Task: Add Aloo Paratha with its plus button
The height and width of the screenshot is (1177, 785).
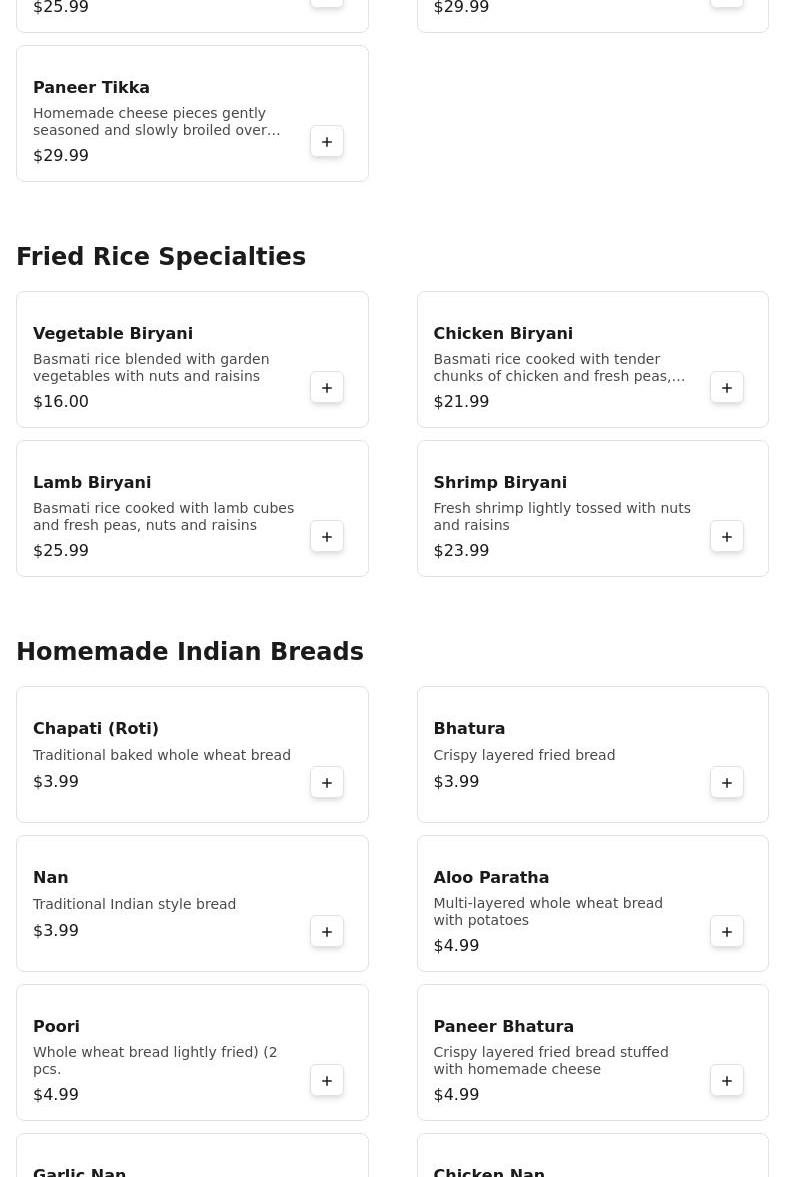Action: coord(727,932)
